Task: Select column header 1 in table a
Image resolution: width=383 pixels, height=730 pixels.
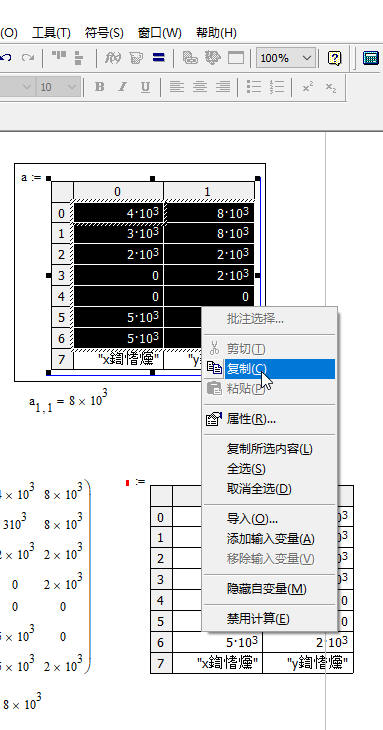Action: 209,191
